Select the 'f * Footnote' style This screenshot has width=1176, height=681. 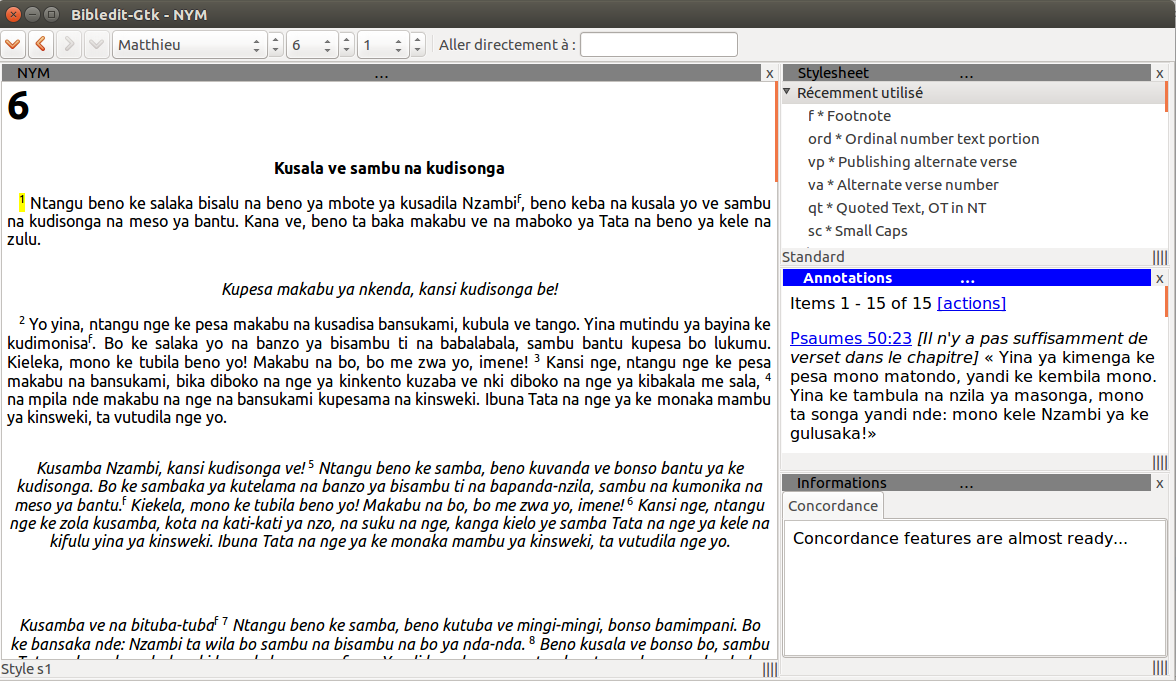pyautogui.click(x=849, y=116)
